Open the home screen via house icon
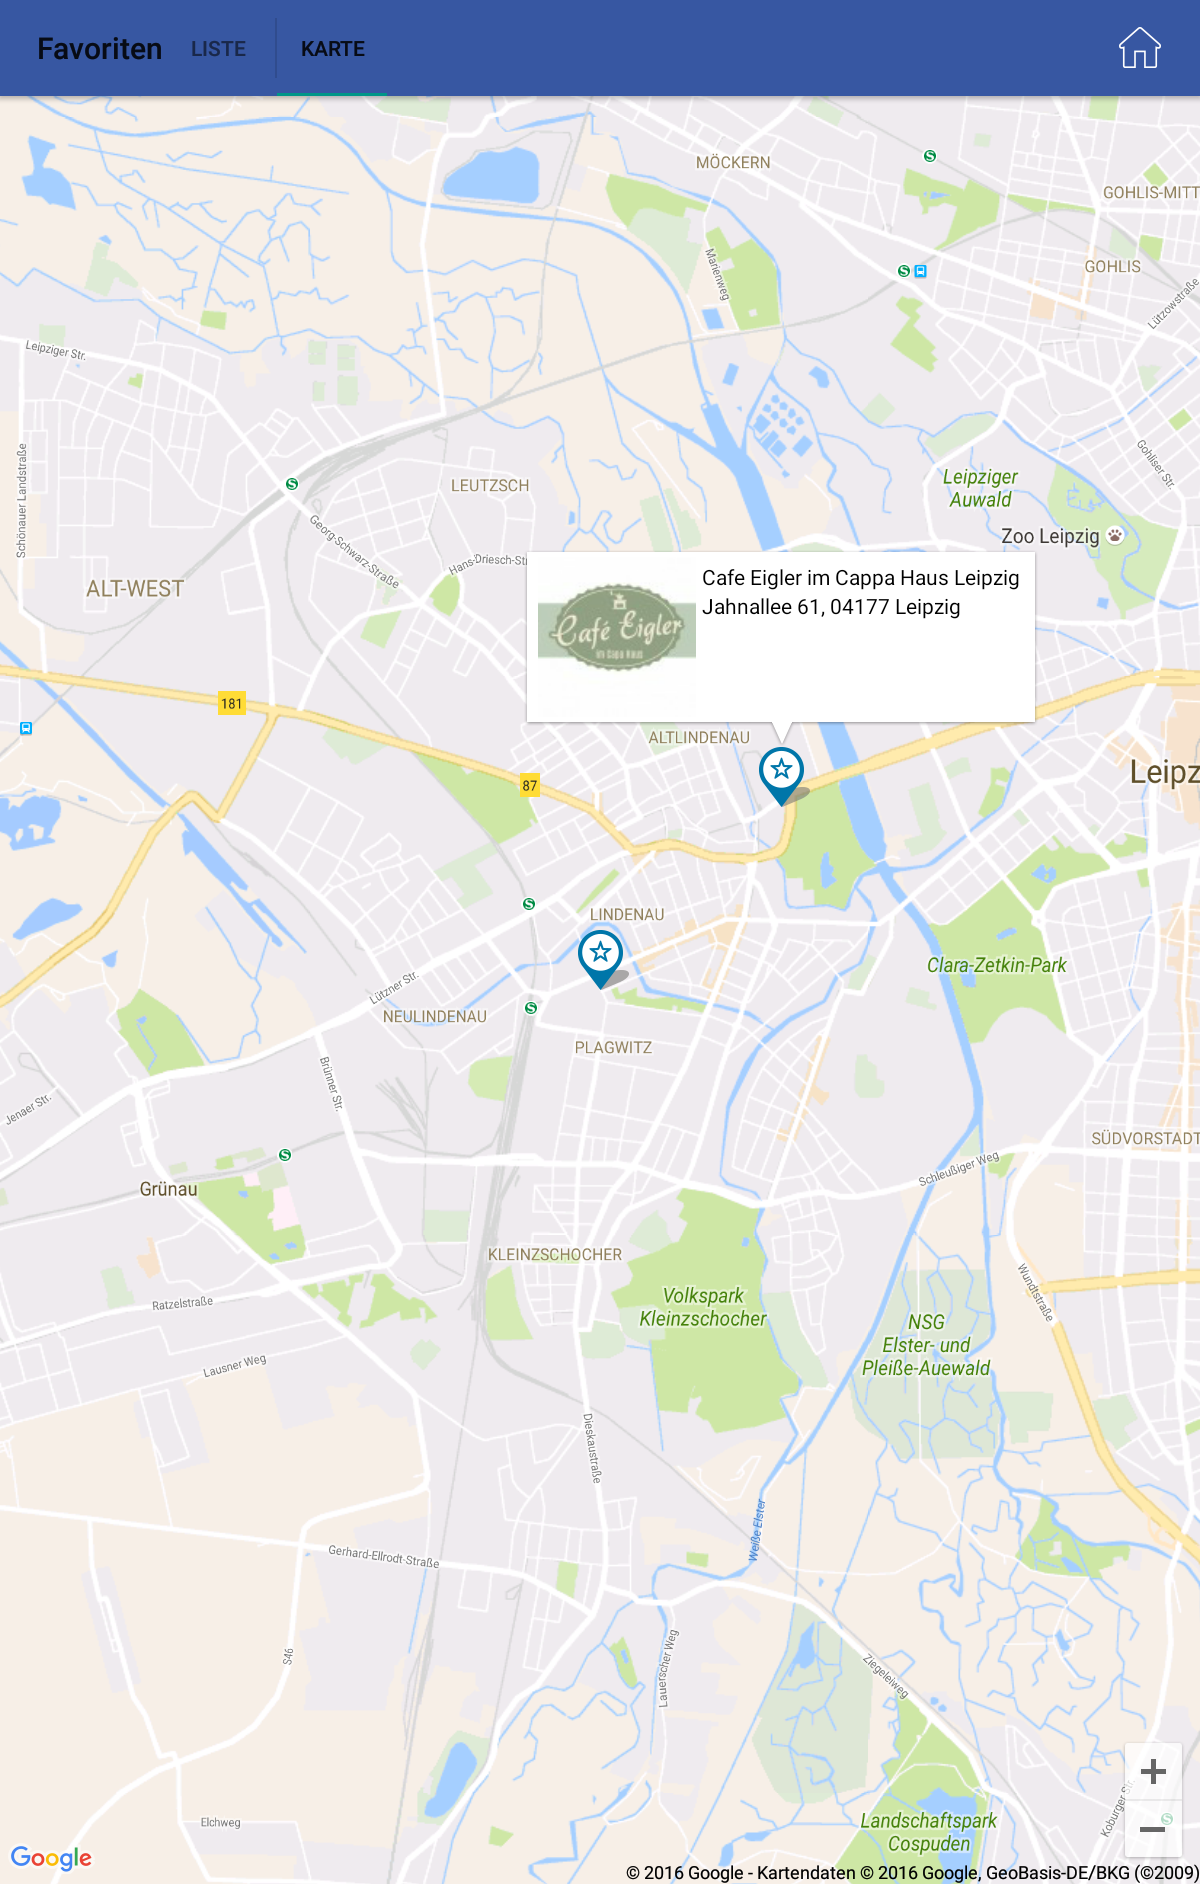The image size is (1200, 1884). (1139, 48)
